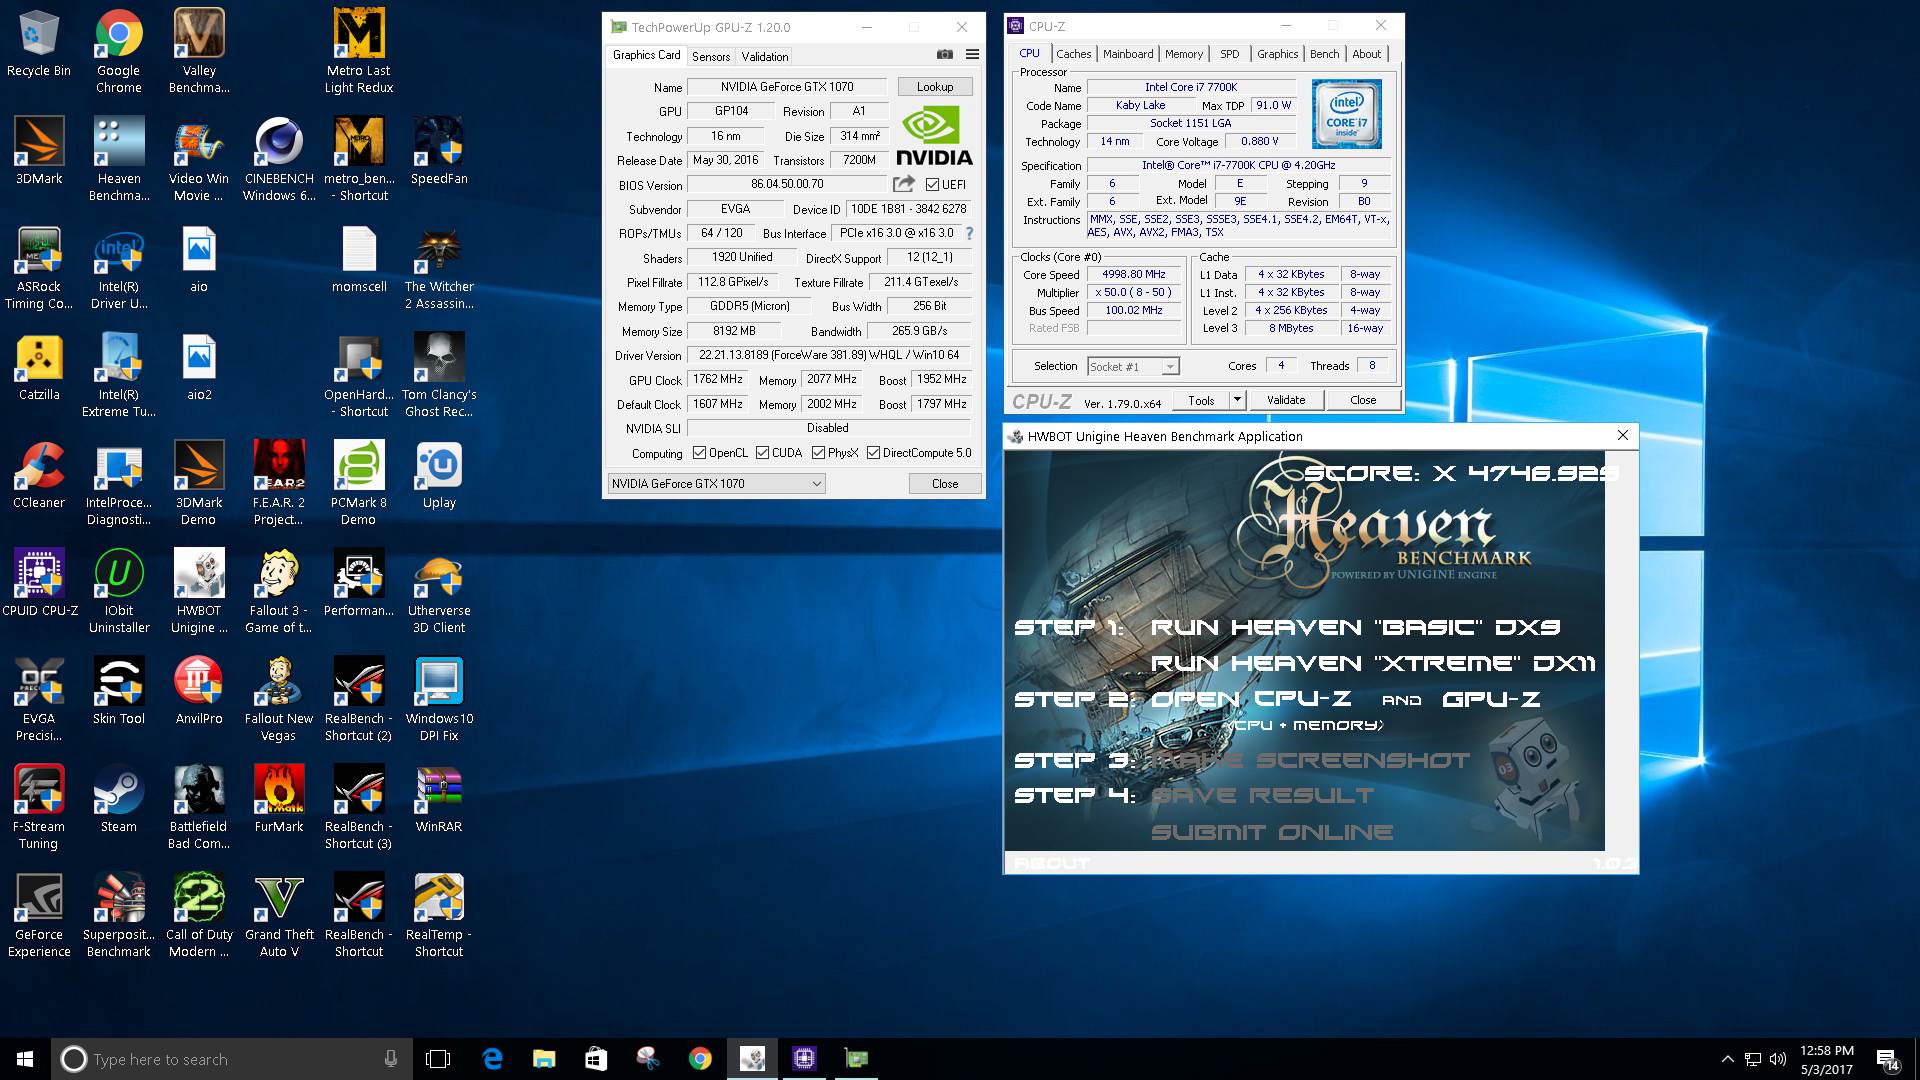The width and height of the screenshot is (1920, 1080).
Task: Open the Windows Start menu
Action: click(x=25, y=1059)
